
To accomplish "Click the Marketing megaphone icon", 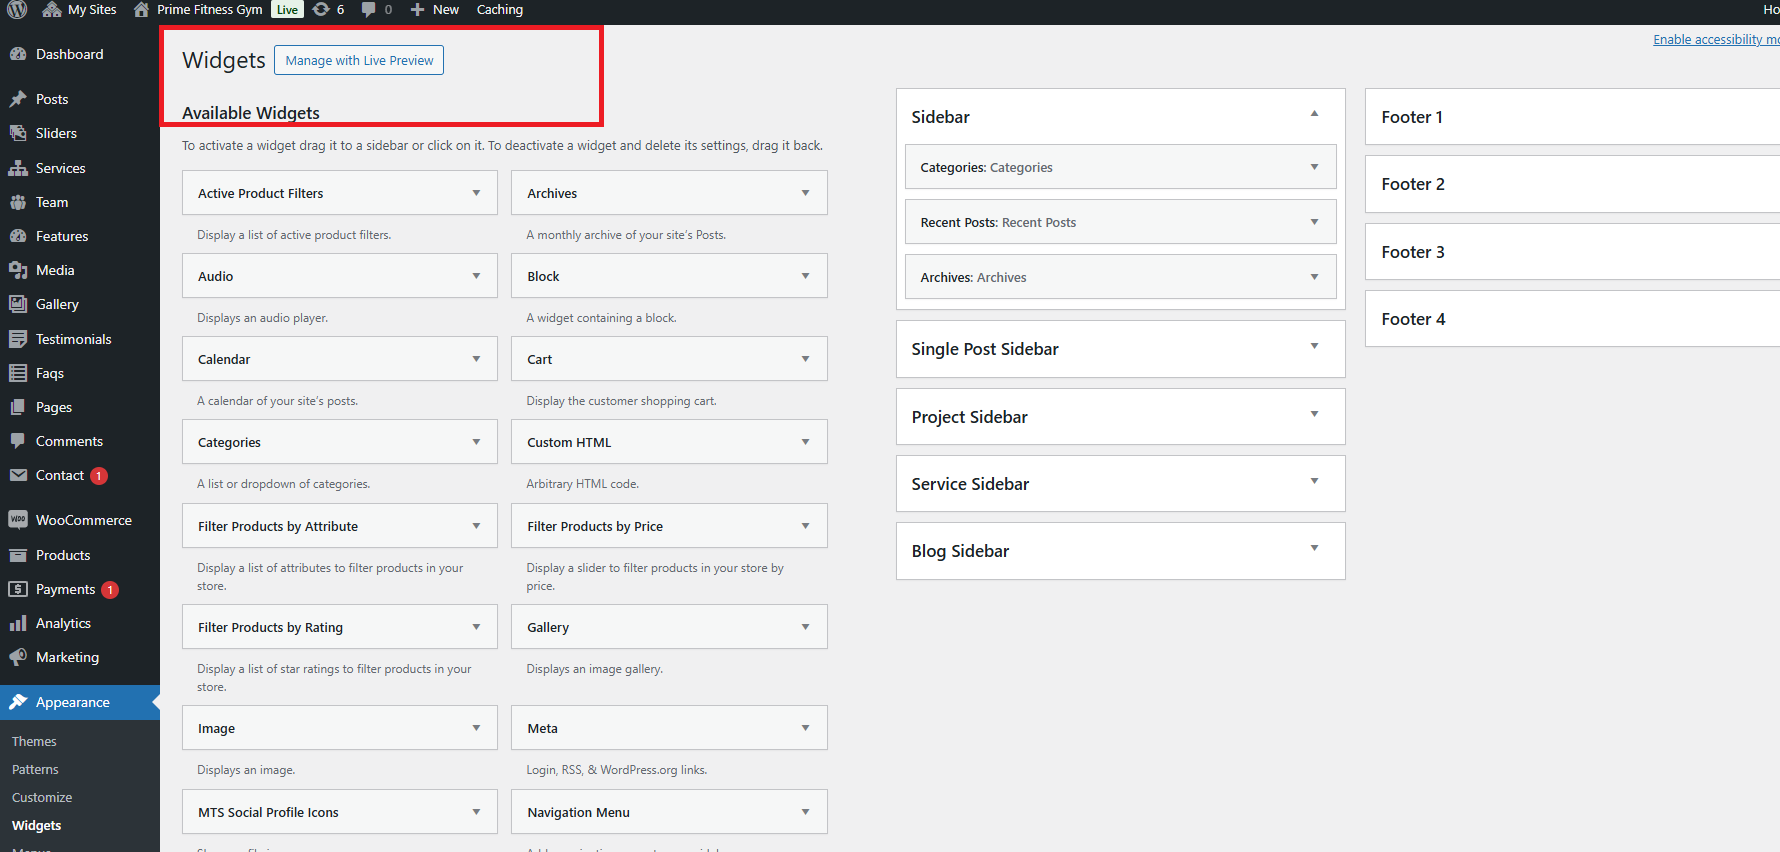I will click(x=18, y=657).
